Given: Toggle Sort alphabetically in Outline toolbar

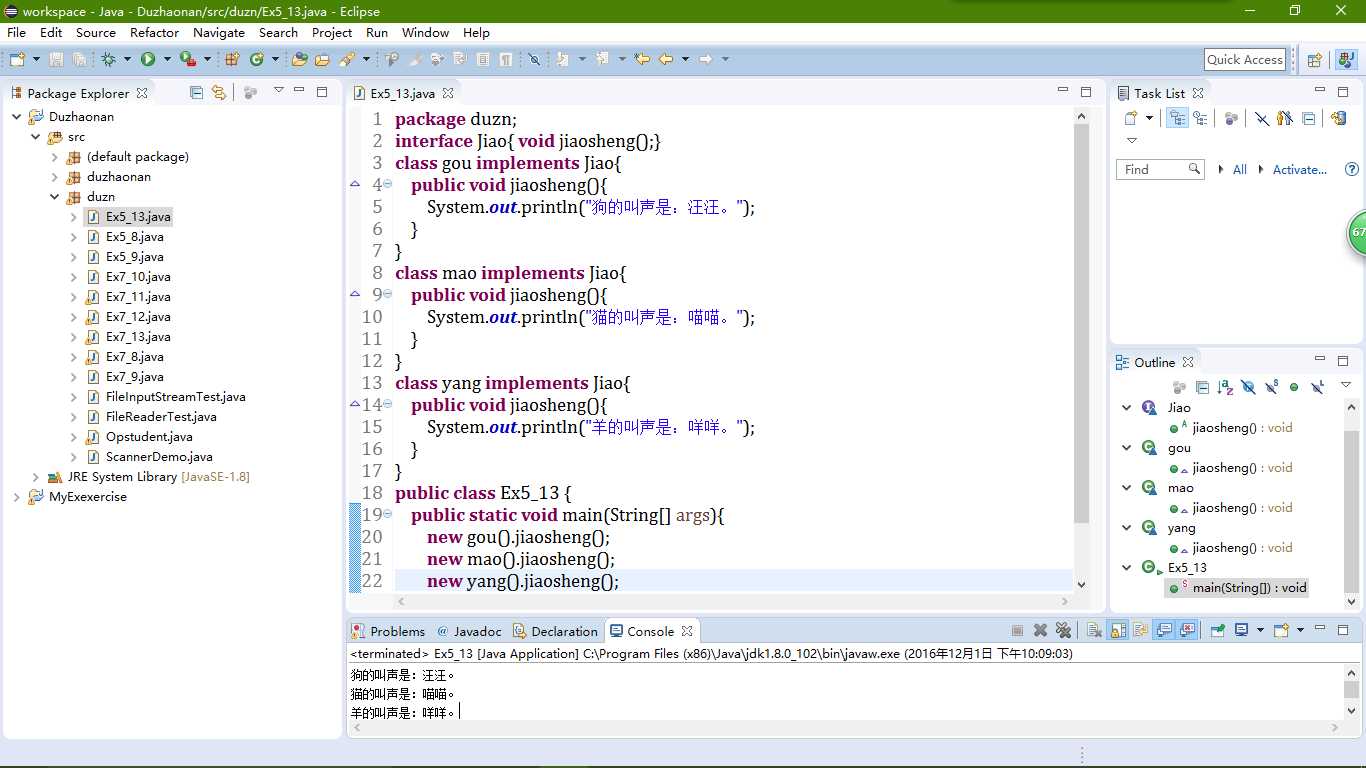Looking at the screenshot, I should pos(1227,387).
